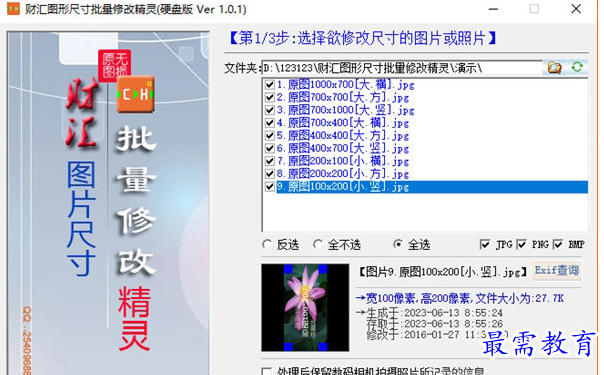The image size is (604, 375).
Task: Open the folder browse icon
Action: click(x=554, y=67)
